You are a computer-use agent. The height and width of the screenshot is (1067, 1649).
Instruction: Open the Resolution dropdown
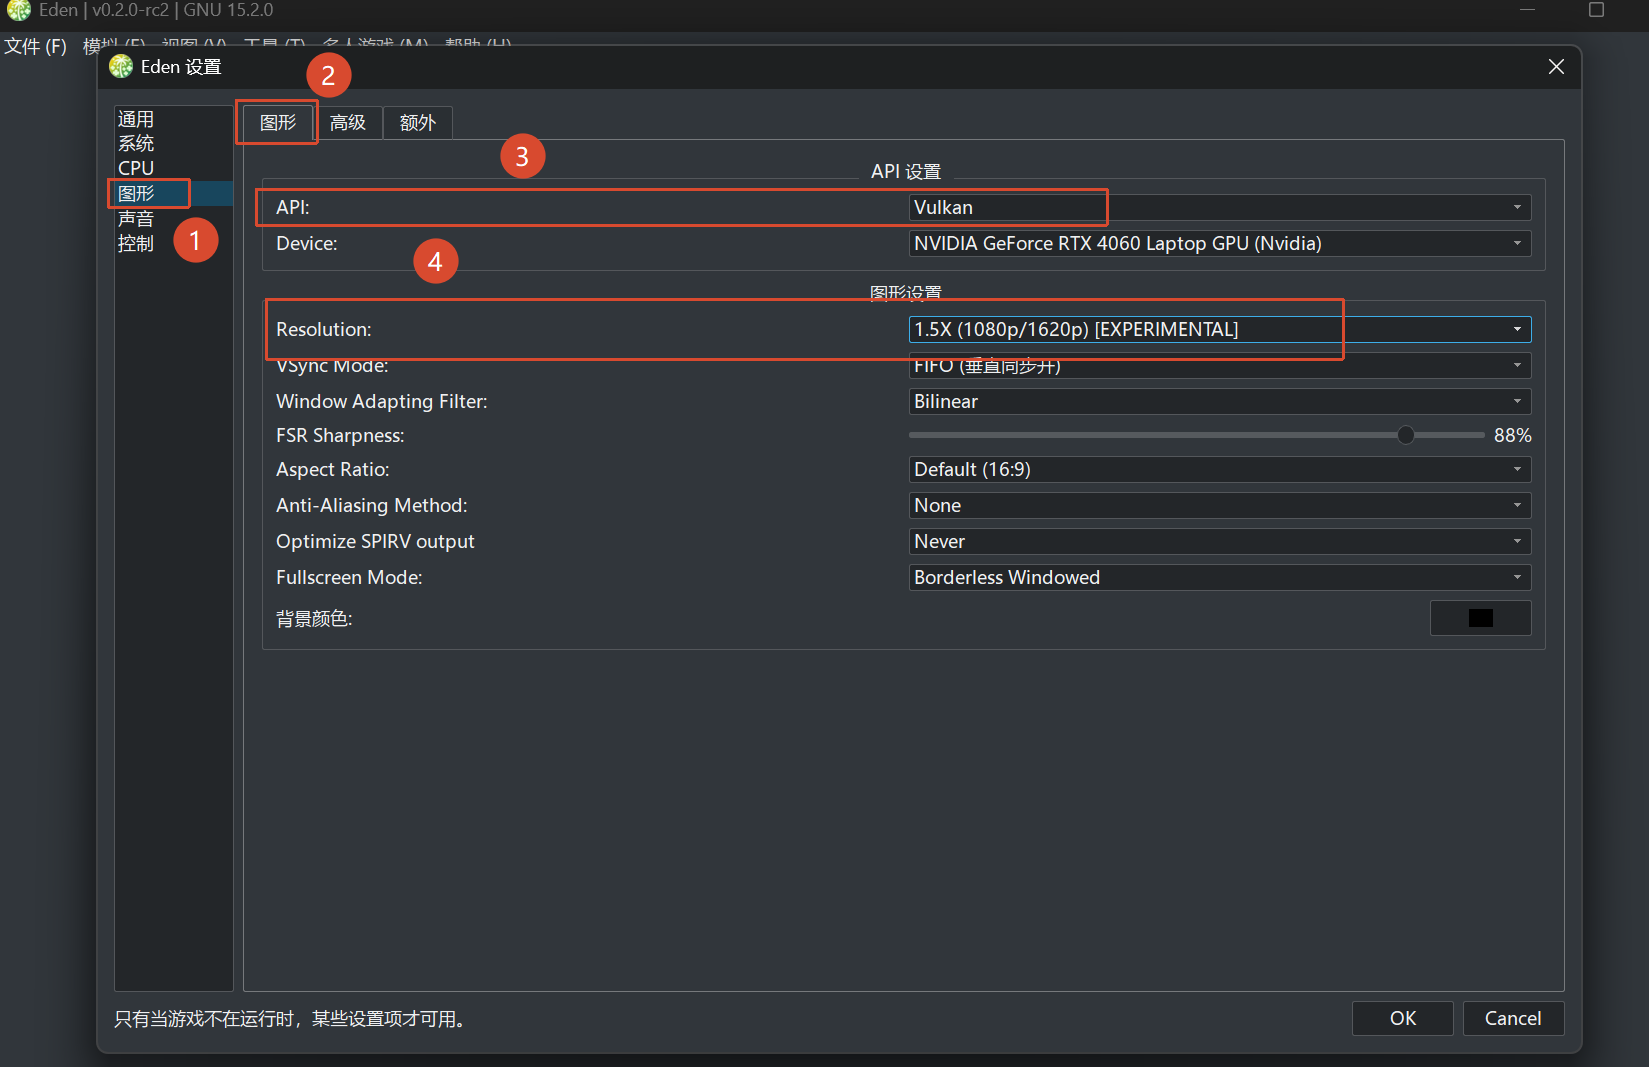tap(1219, 329)
